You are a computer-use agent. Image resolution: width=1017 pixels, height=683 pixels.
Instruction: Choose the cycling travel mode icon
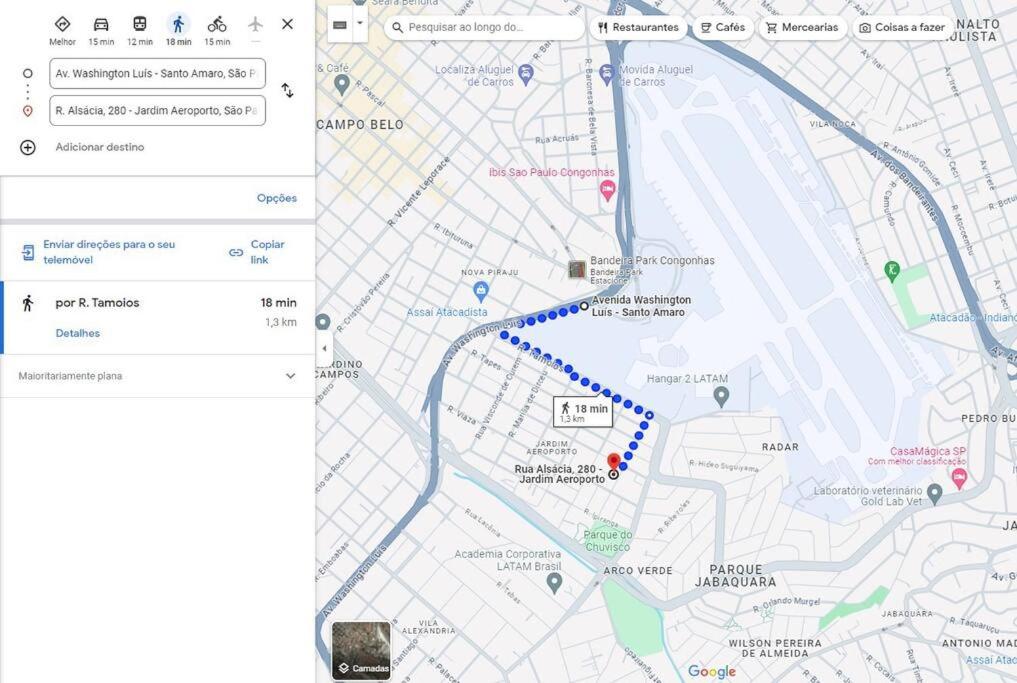[217, 25]
